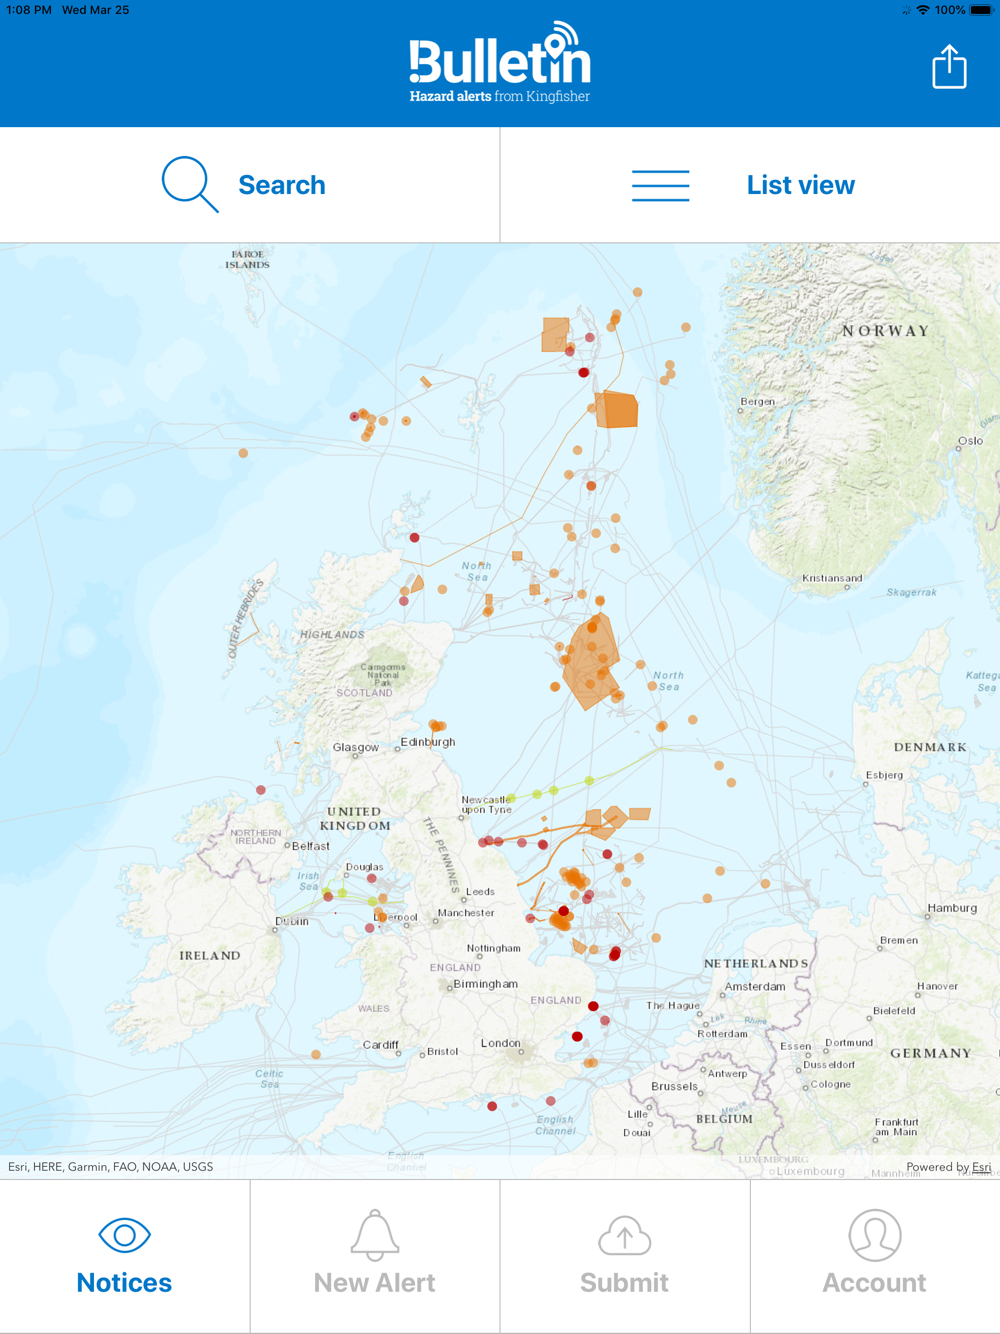Tap the New Alert bell icon
1000x1334 pixels.
tap(375, 1235)
